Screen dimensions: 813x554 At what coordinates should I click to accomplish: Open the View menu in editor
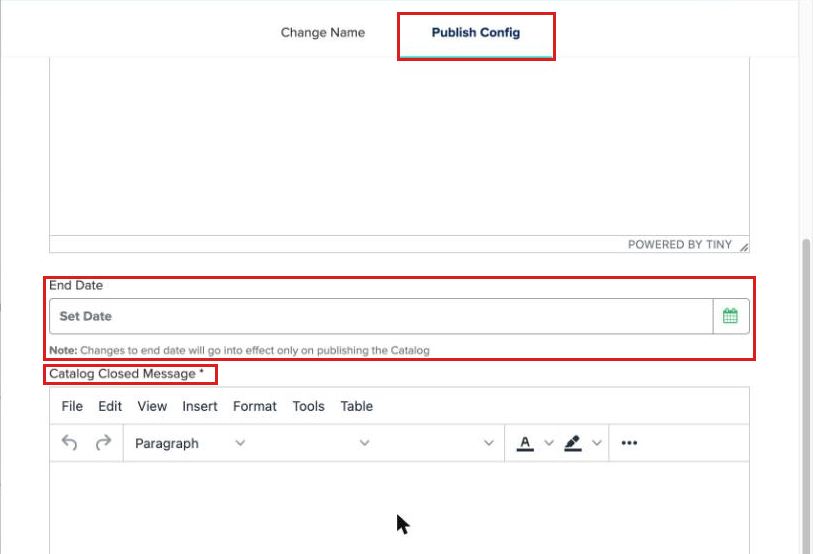(152, 406)
